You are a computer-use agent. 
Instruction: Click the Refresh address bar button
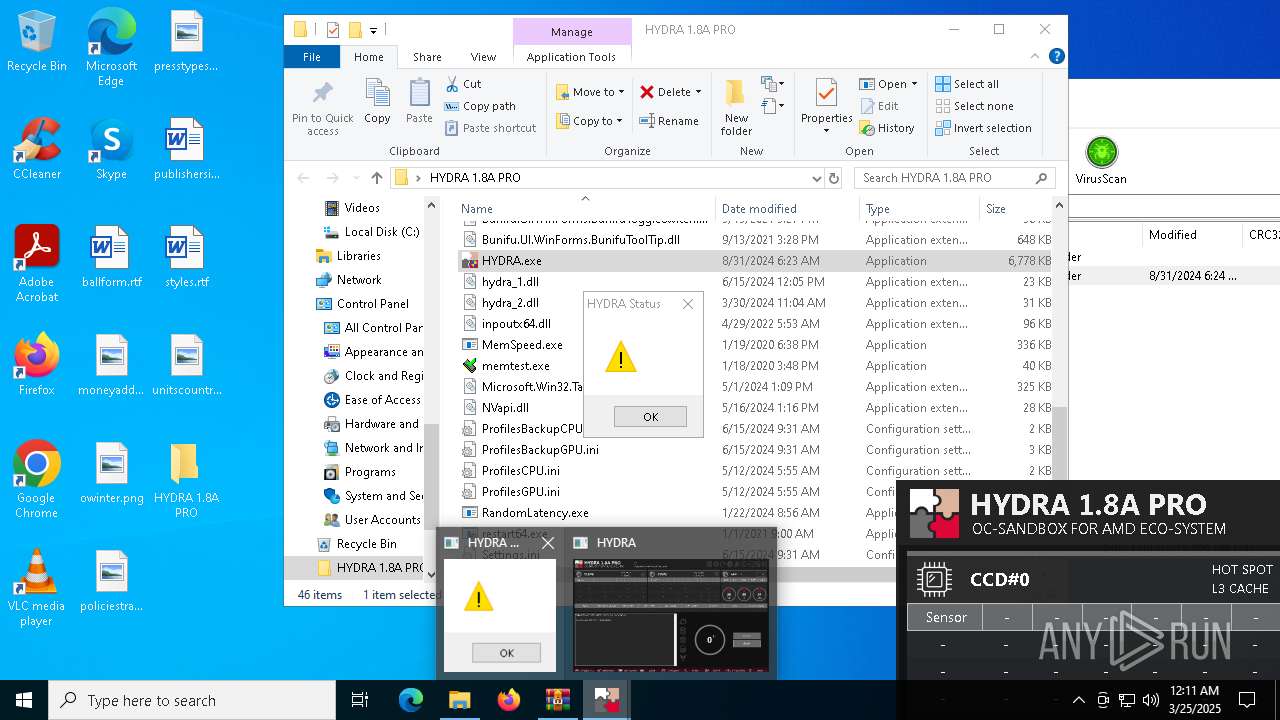(834, 178)
